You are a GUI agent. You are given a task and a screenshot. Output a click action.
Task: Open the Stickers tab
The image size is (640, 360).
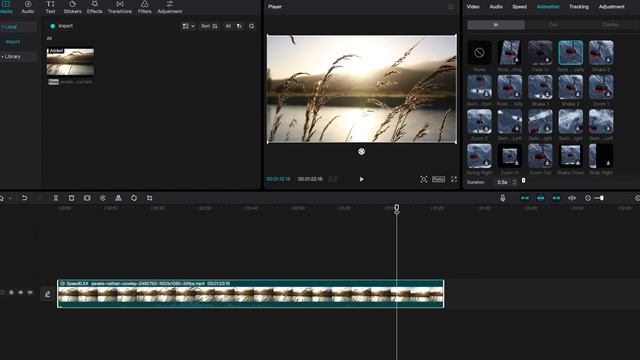72,7
